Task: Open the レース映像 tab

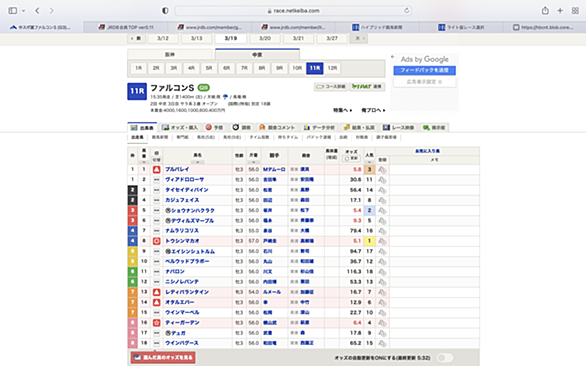Action: click(398, 127)
